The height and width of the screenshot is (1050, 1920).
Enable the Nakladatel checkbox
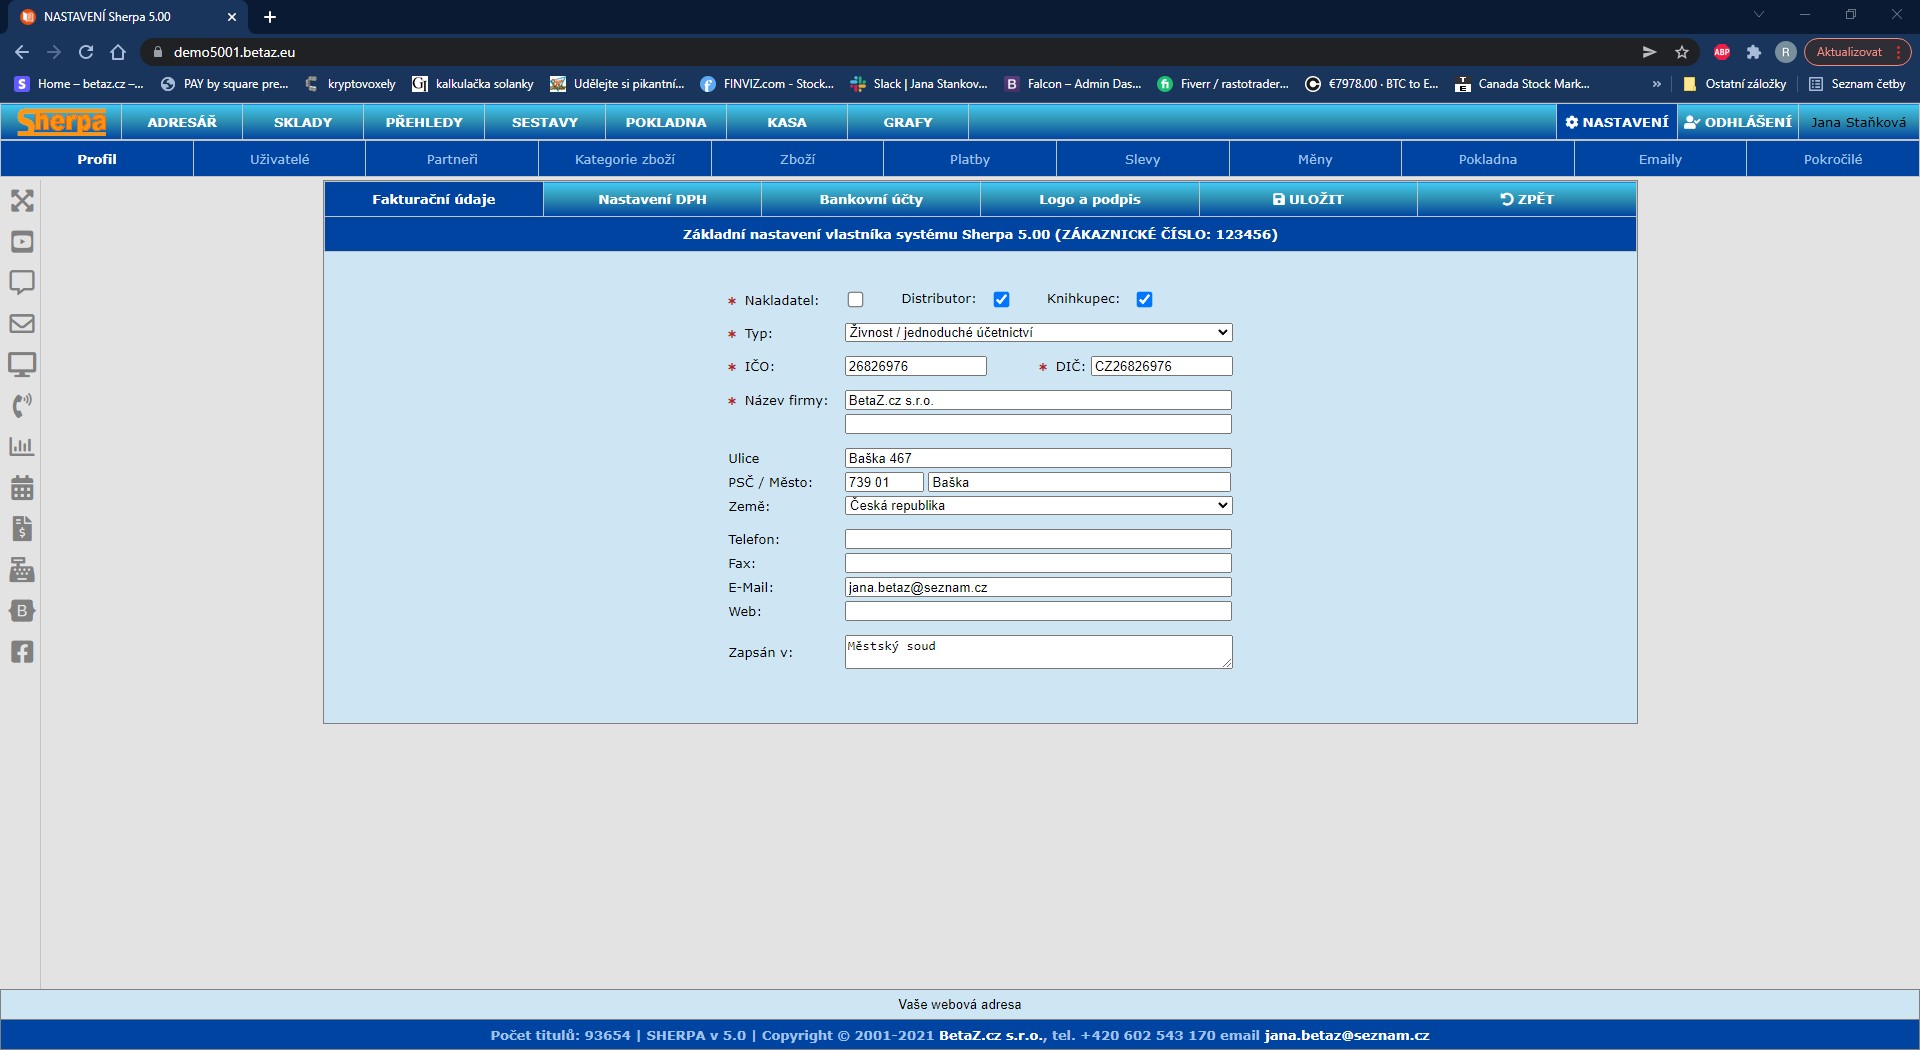click(x=855, y=299)
